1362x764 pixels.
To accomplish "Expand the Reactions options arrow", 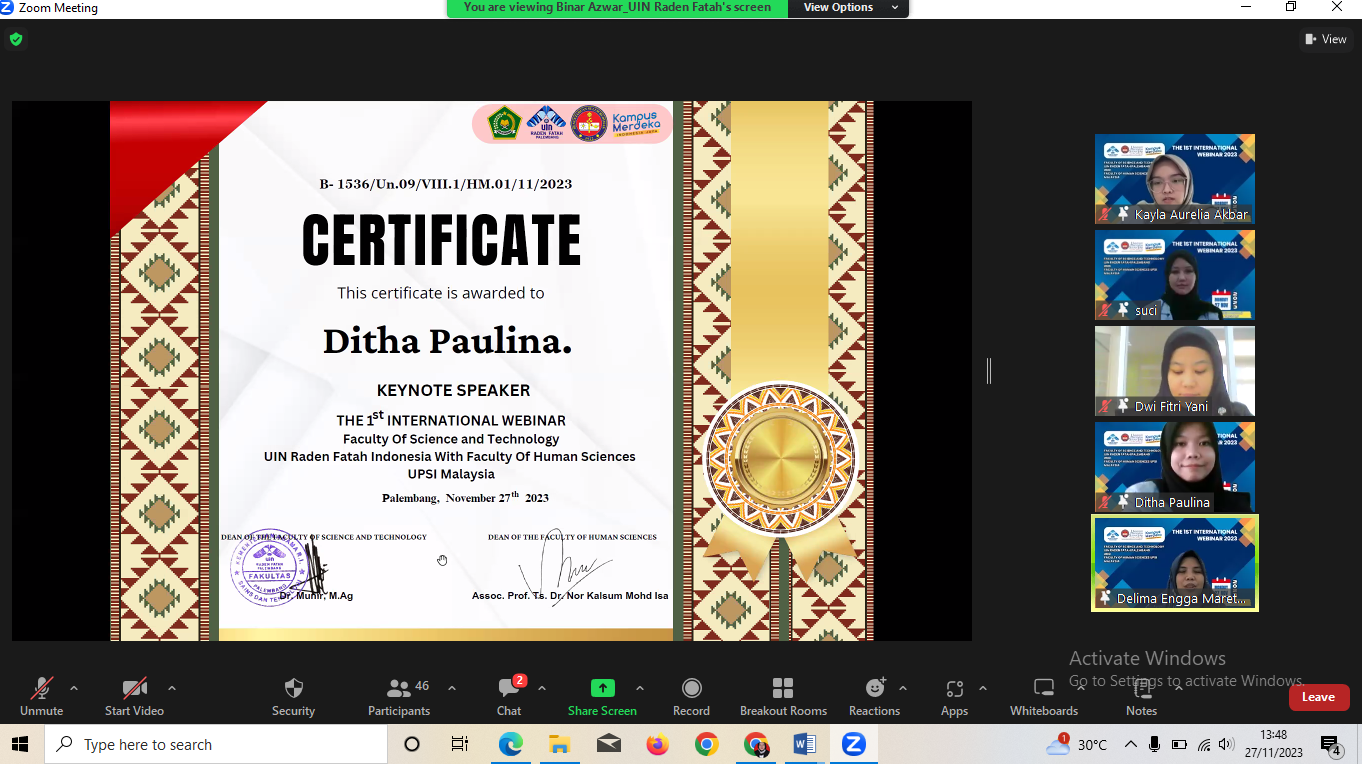I will [902, 688].
